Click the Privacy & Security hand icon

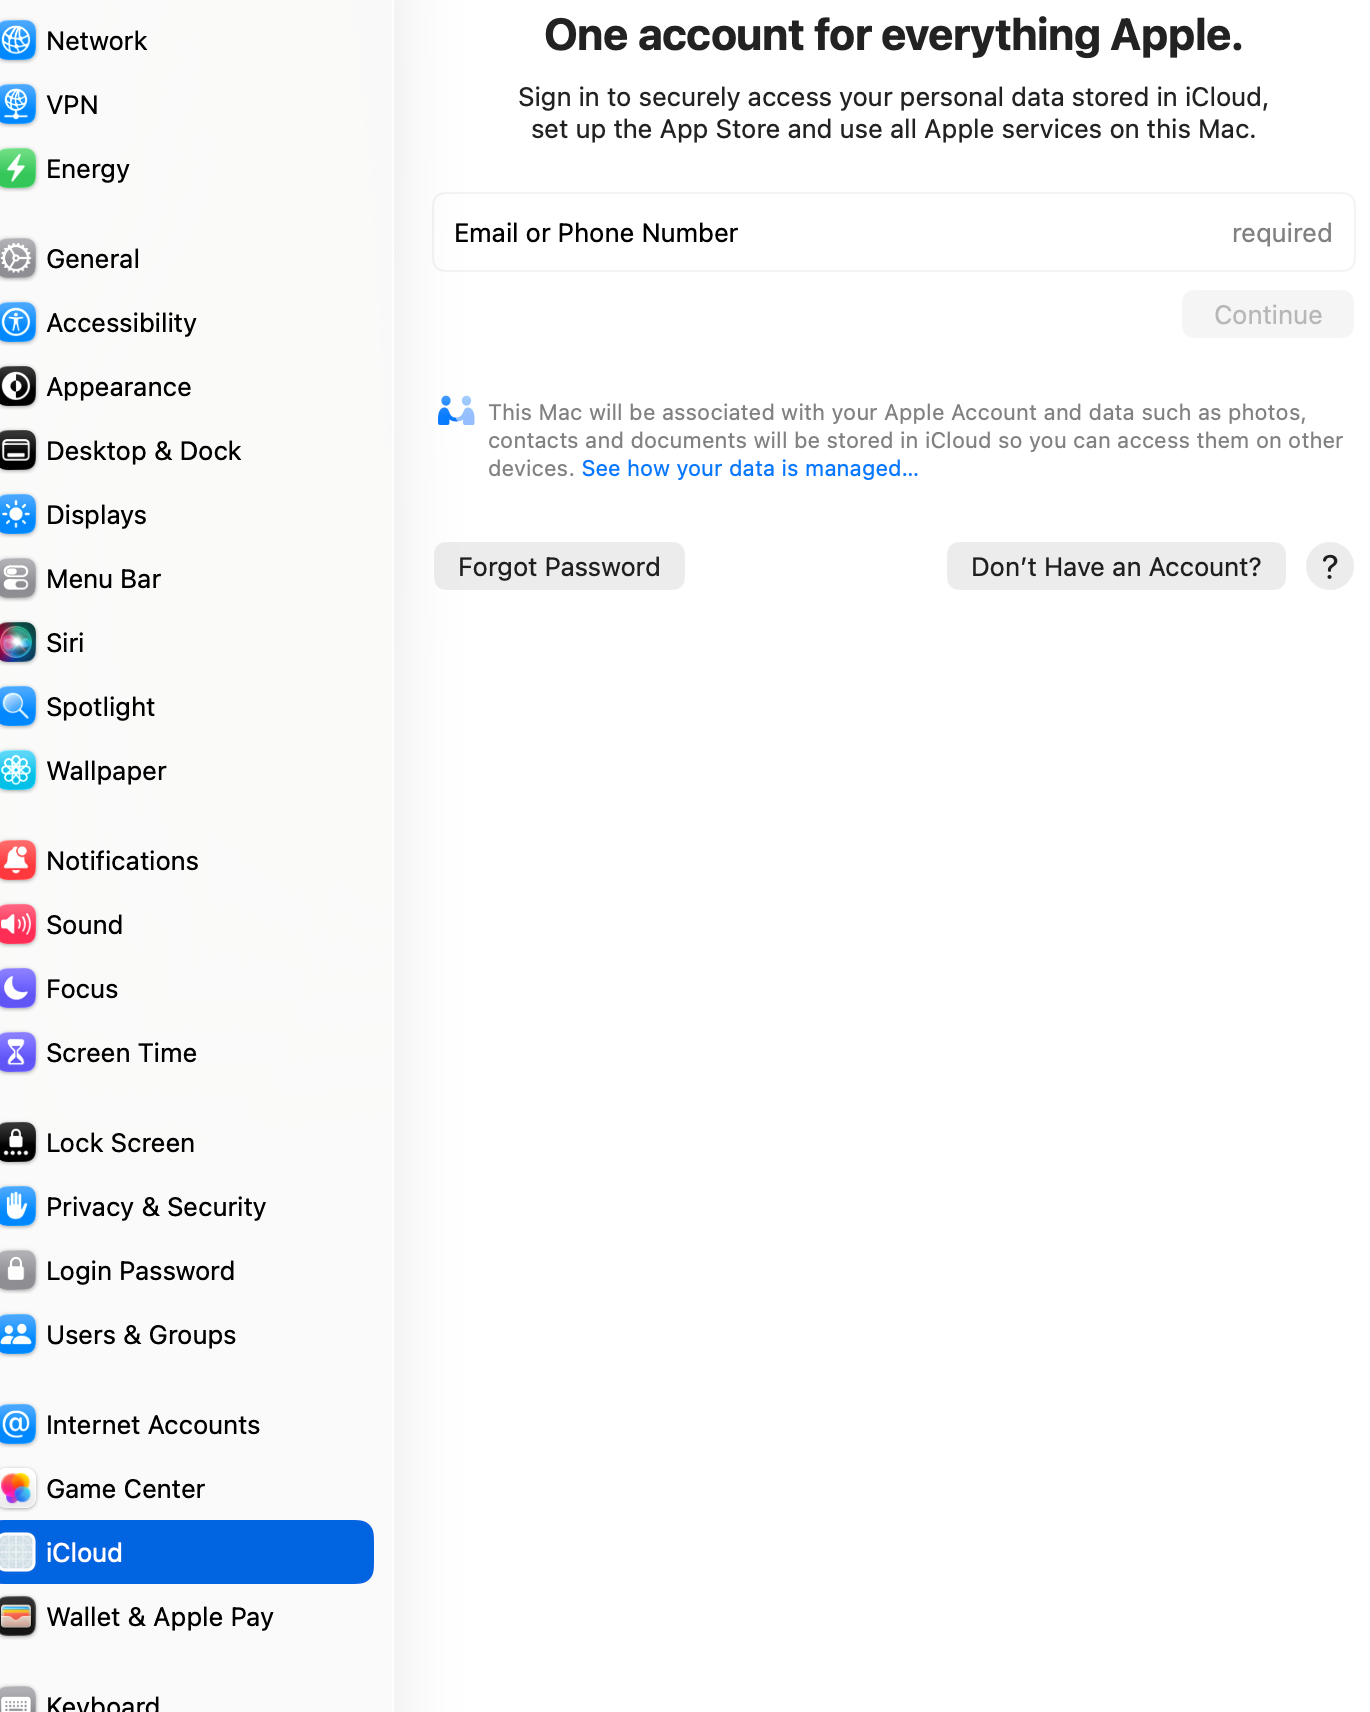(x=17, y=1206)
